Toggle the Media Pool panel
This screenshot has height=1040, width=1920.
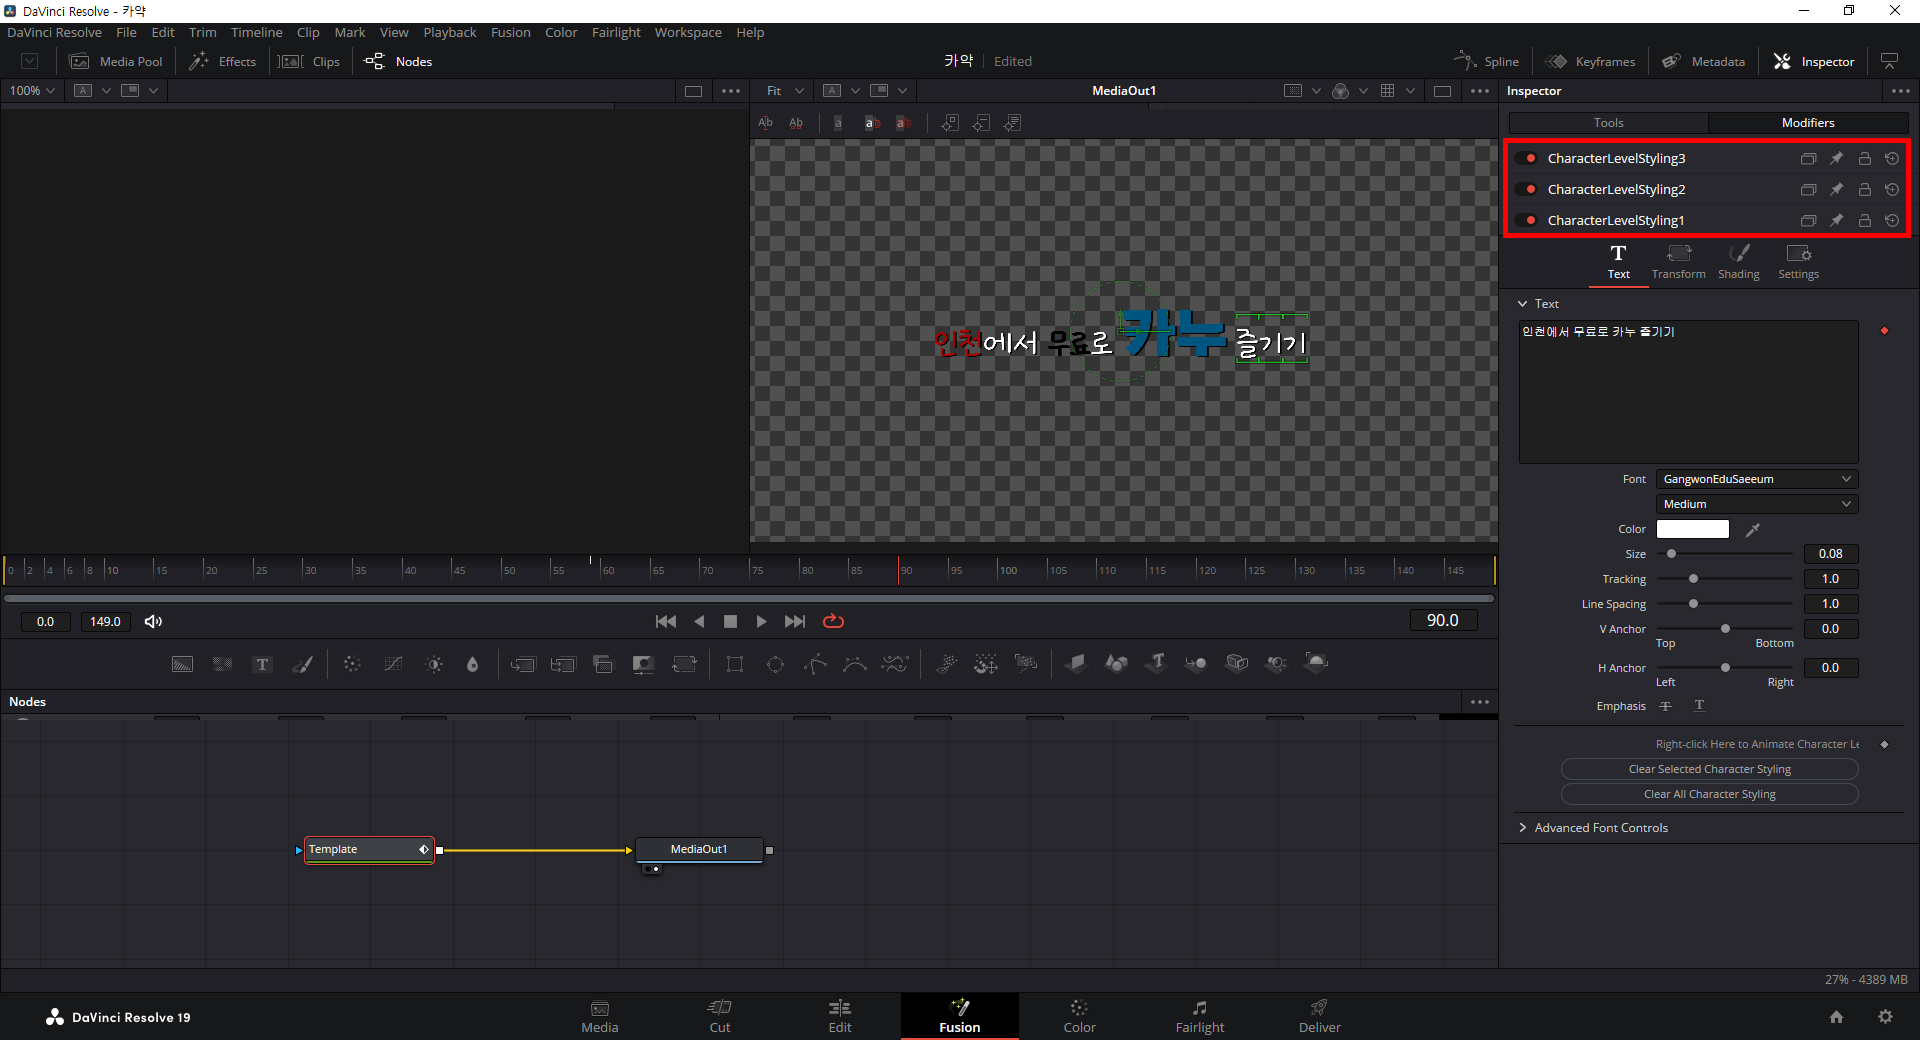[x=116, y=61]
